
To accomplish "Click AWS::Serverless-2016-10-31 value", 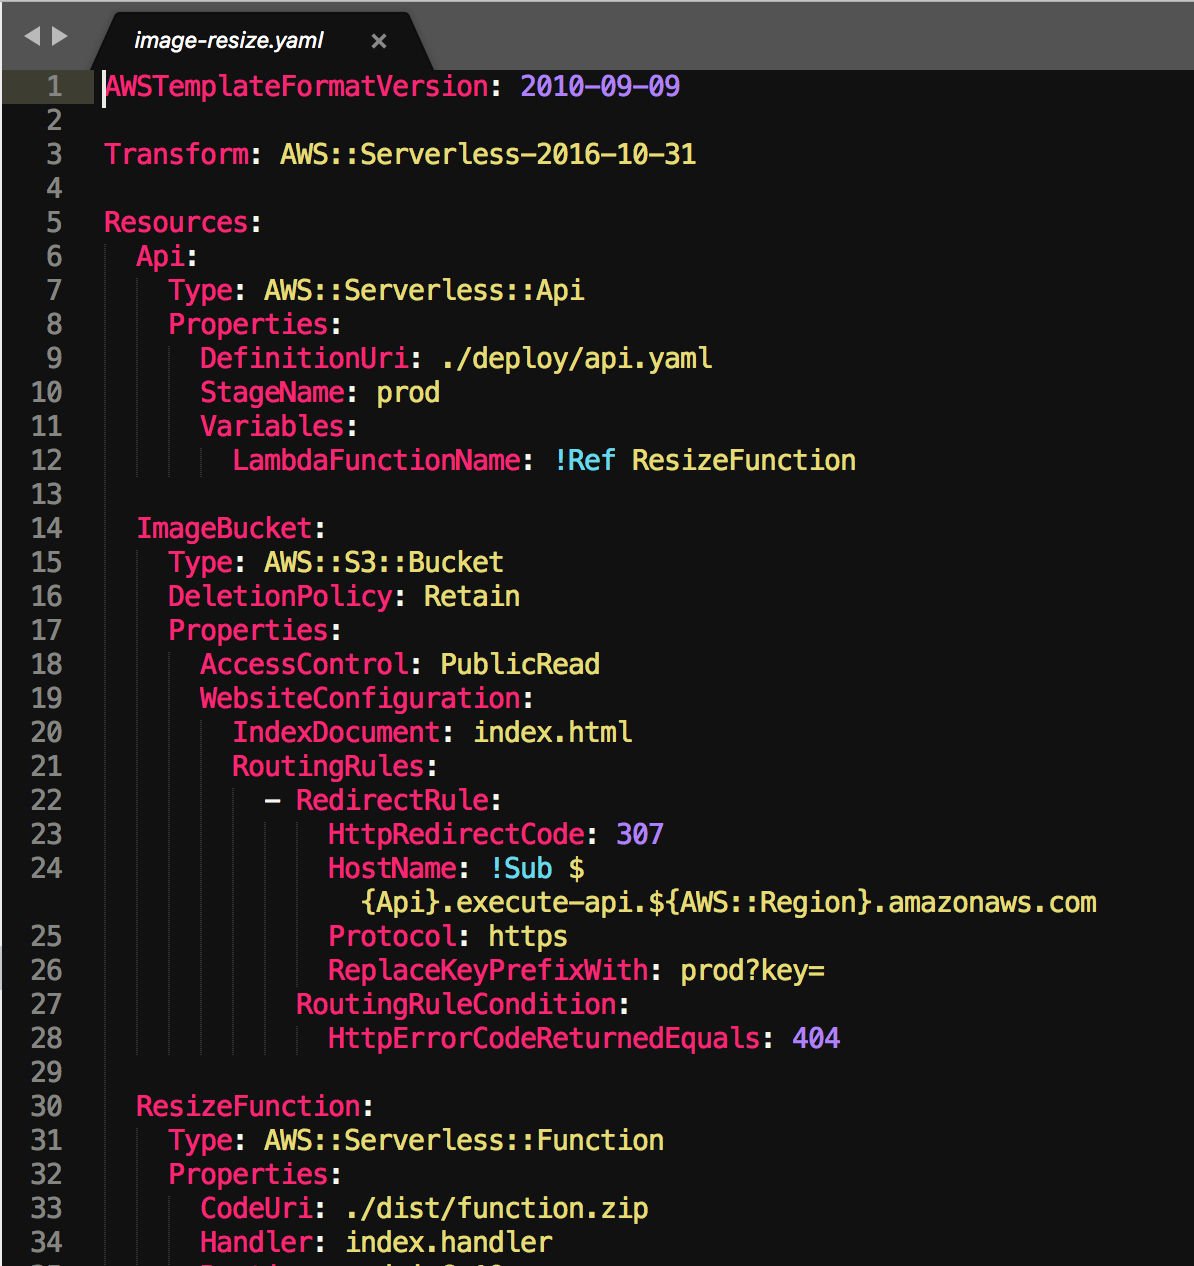I will coord(488,154).
